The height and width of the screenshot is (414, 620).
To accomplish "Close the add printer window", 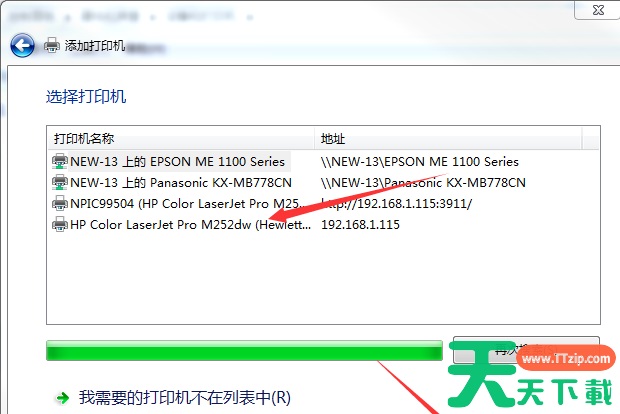I will pos(598,10).
